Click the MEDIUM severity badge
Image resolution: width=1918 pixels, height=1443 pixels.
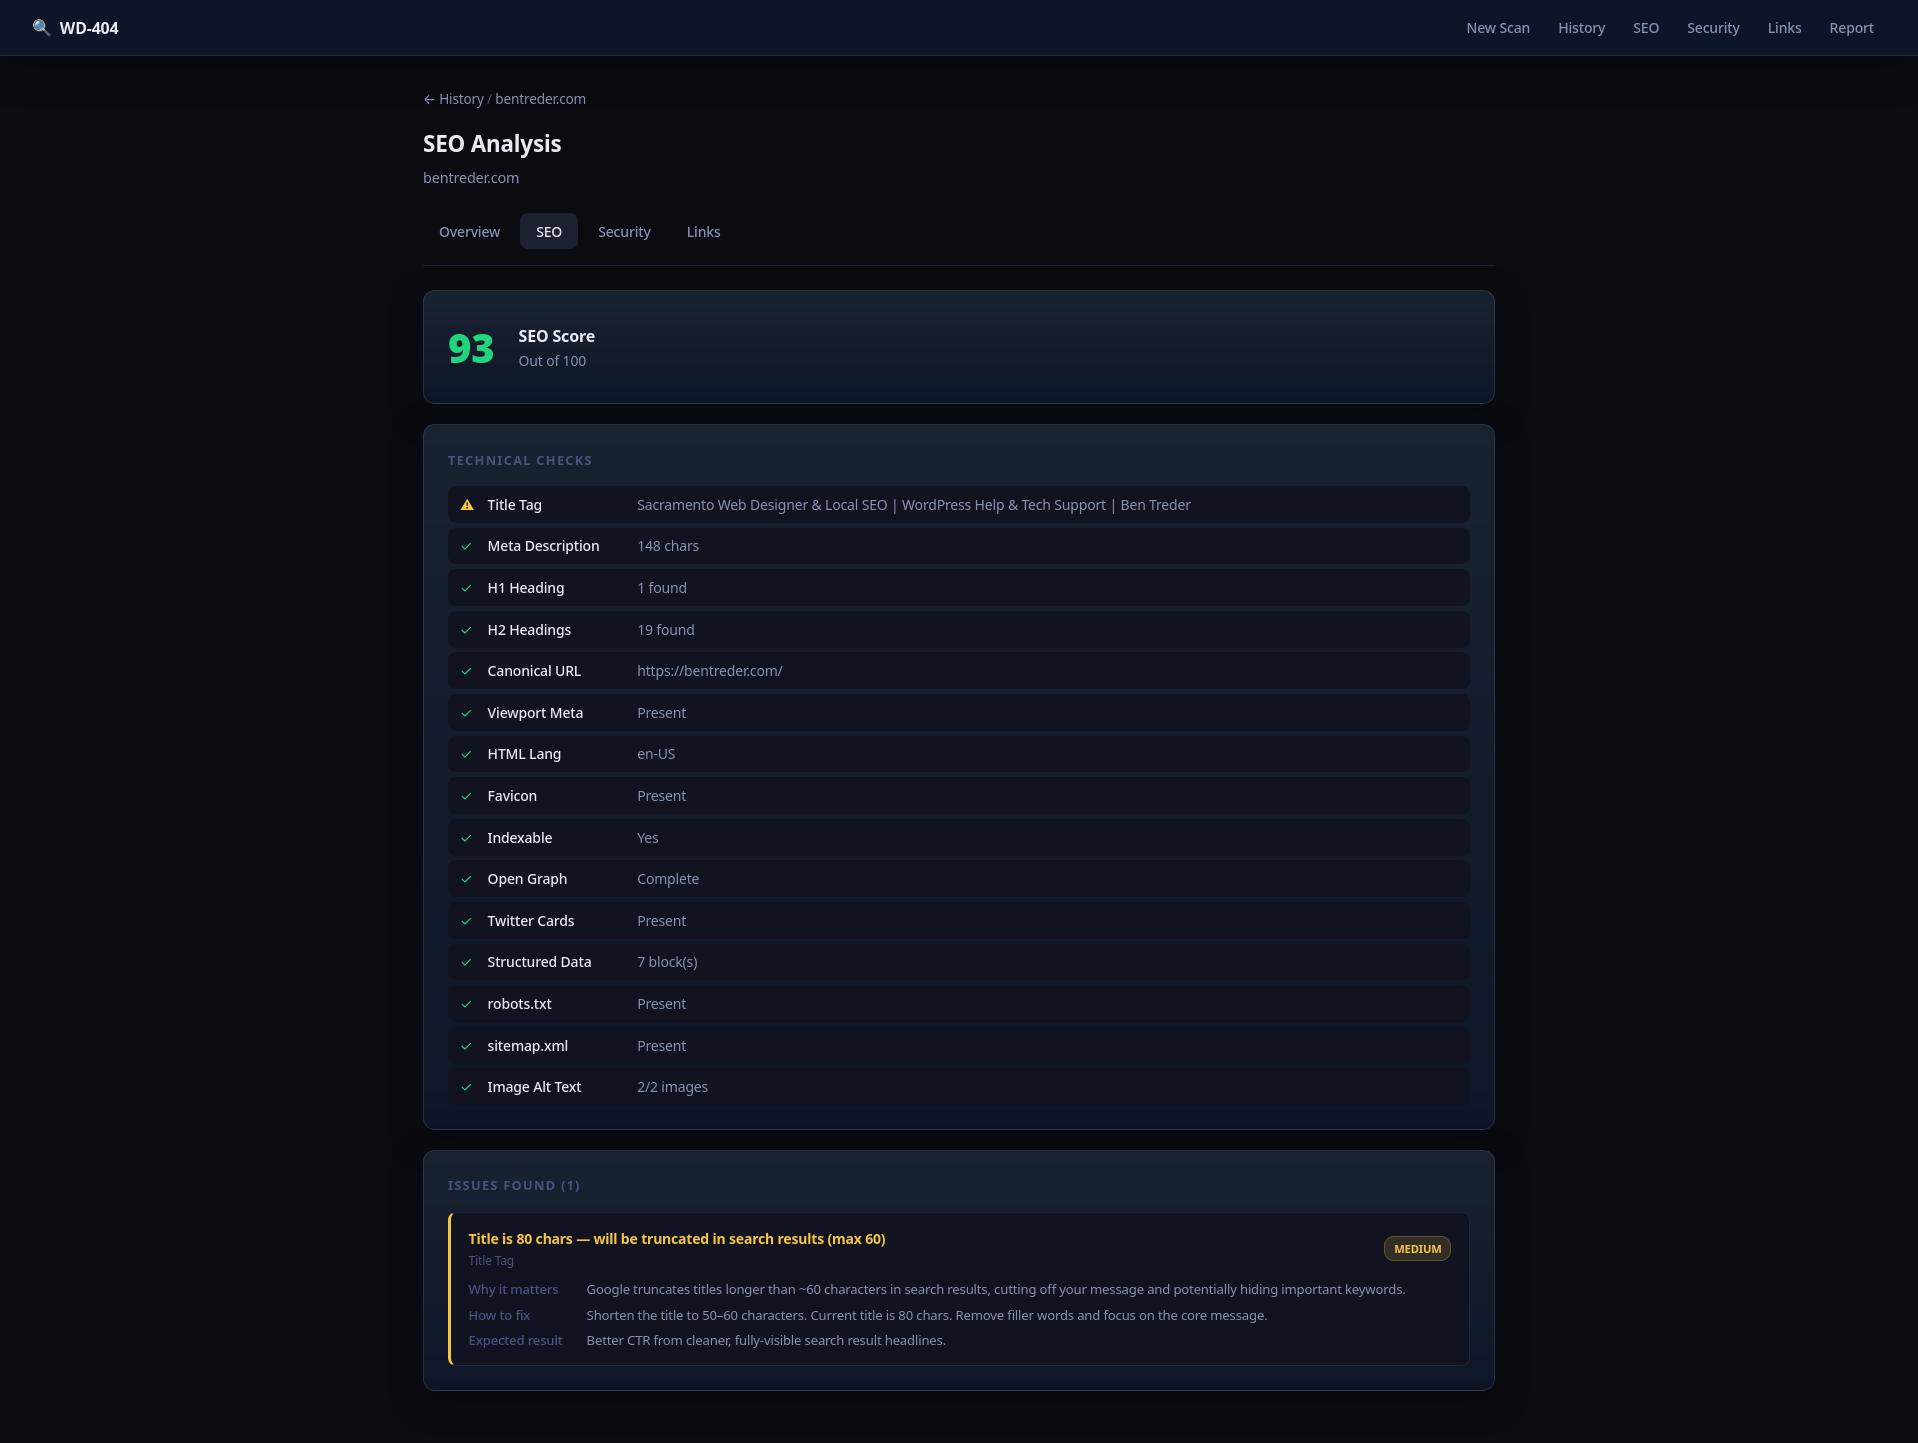click(x=1417, y=1249)
